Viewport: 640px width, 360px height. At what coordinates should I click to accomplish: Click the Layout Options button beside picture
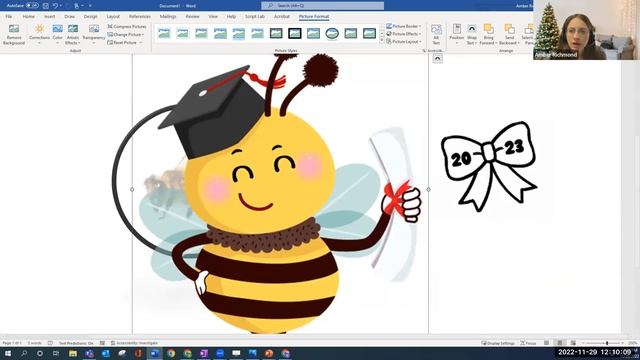point(437,59)
